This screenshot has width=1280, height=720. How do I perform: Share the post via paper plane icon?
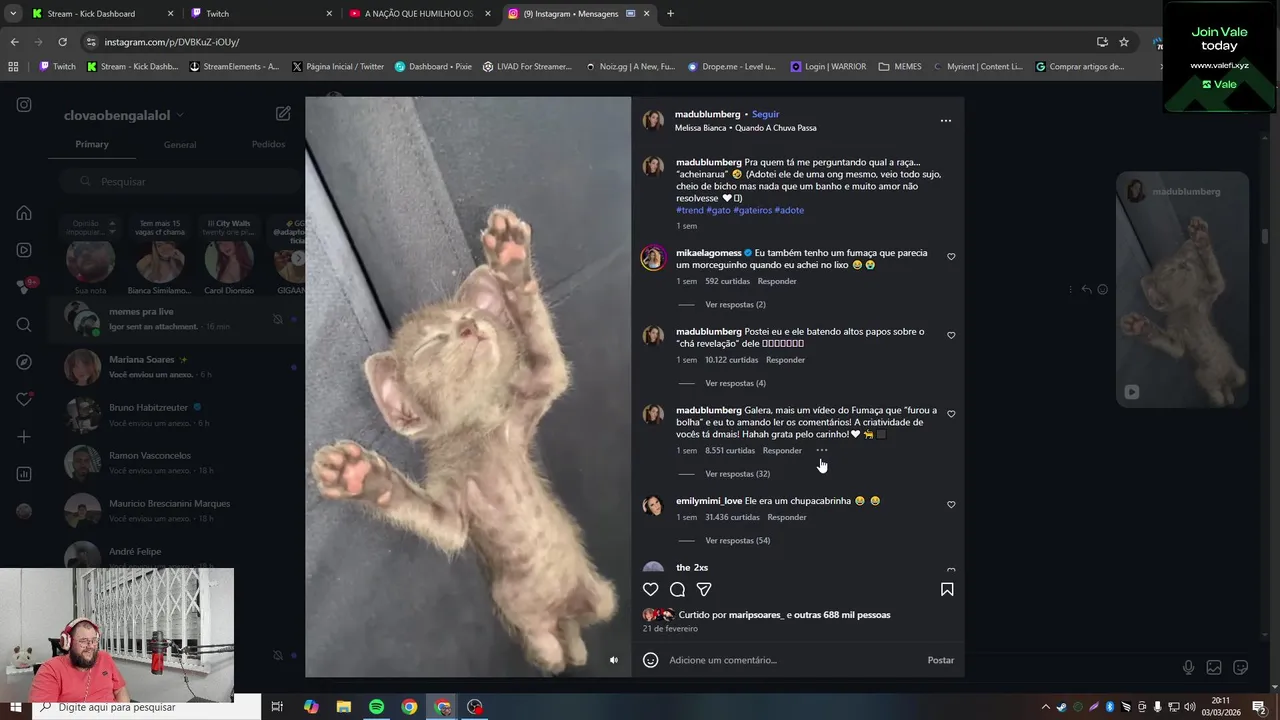point(704,590)
